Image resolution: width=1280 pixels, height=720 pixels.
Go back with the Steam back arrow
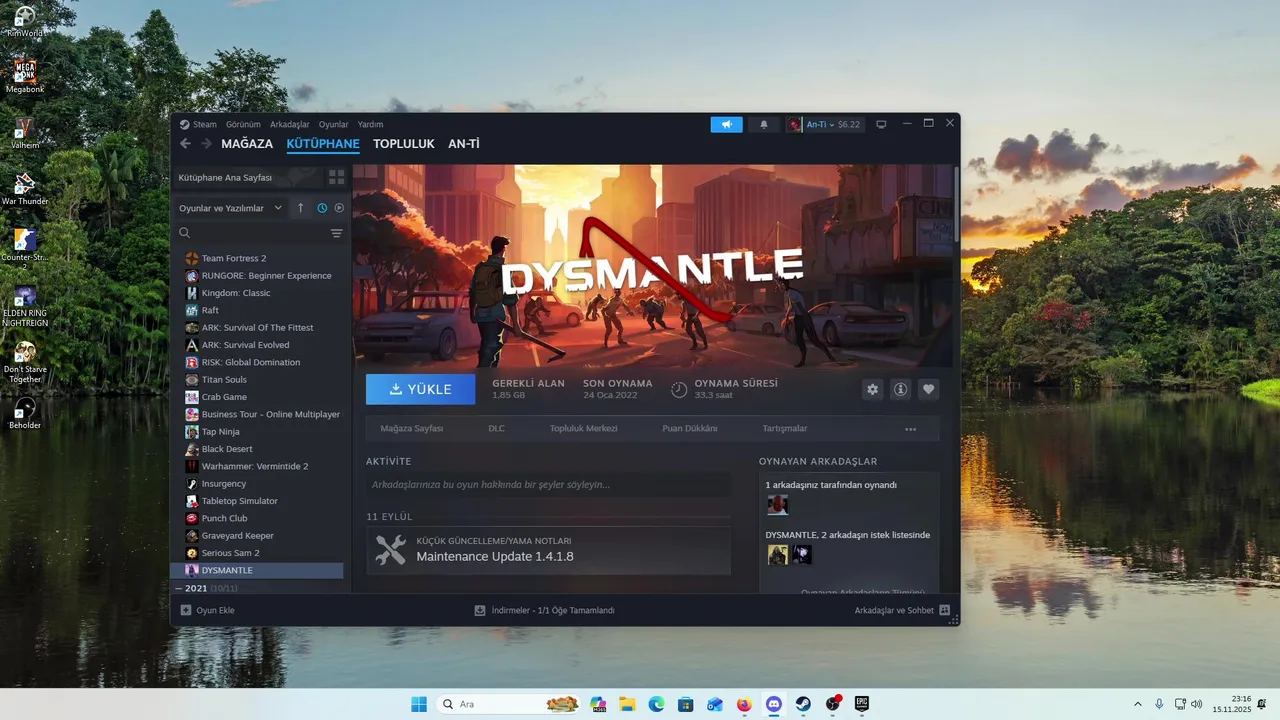(x=185, y=144)
